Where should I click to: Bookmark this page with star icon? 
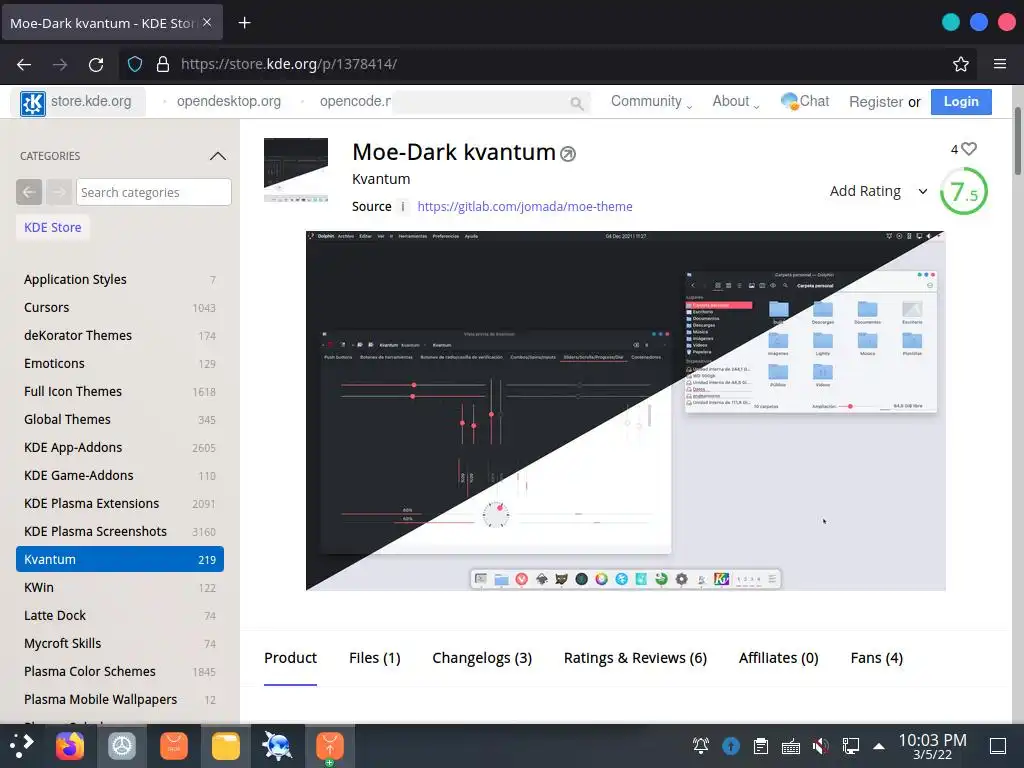pyautogui.click(x=961, y=64)
